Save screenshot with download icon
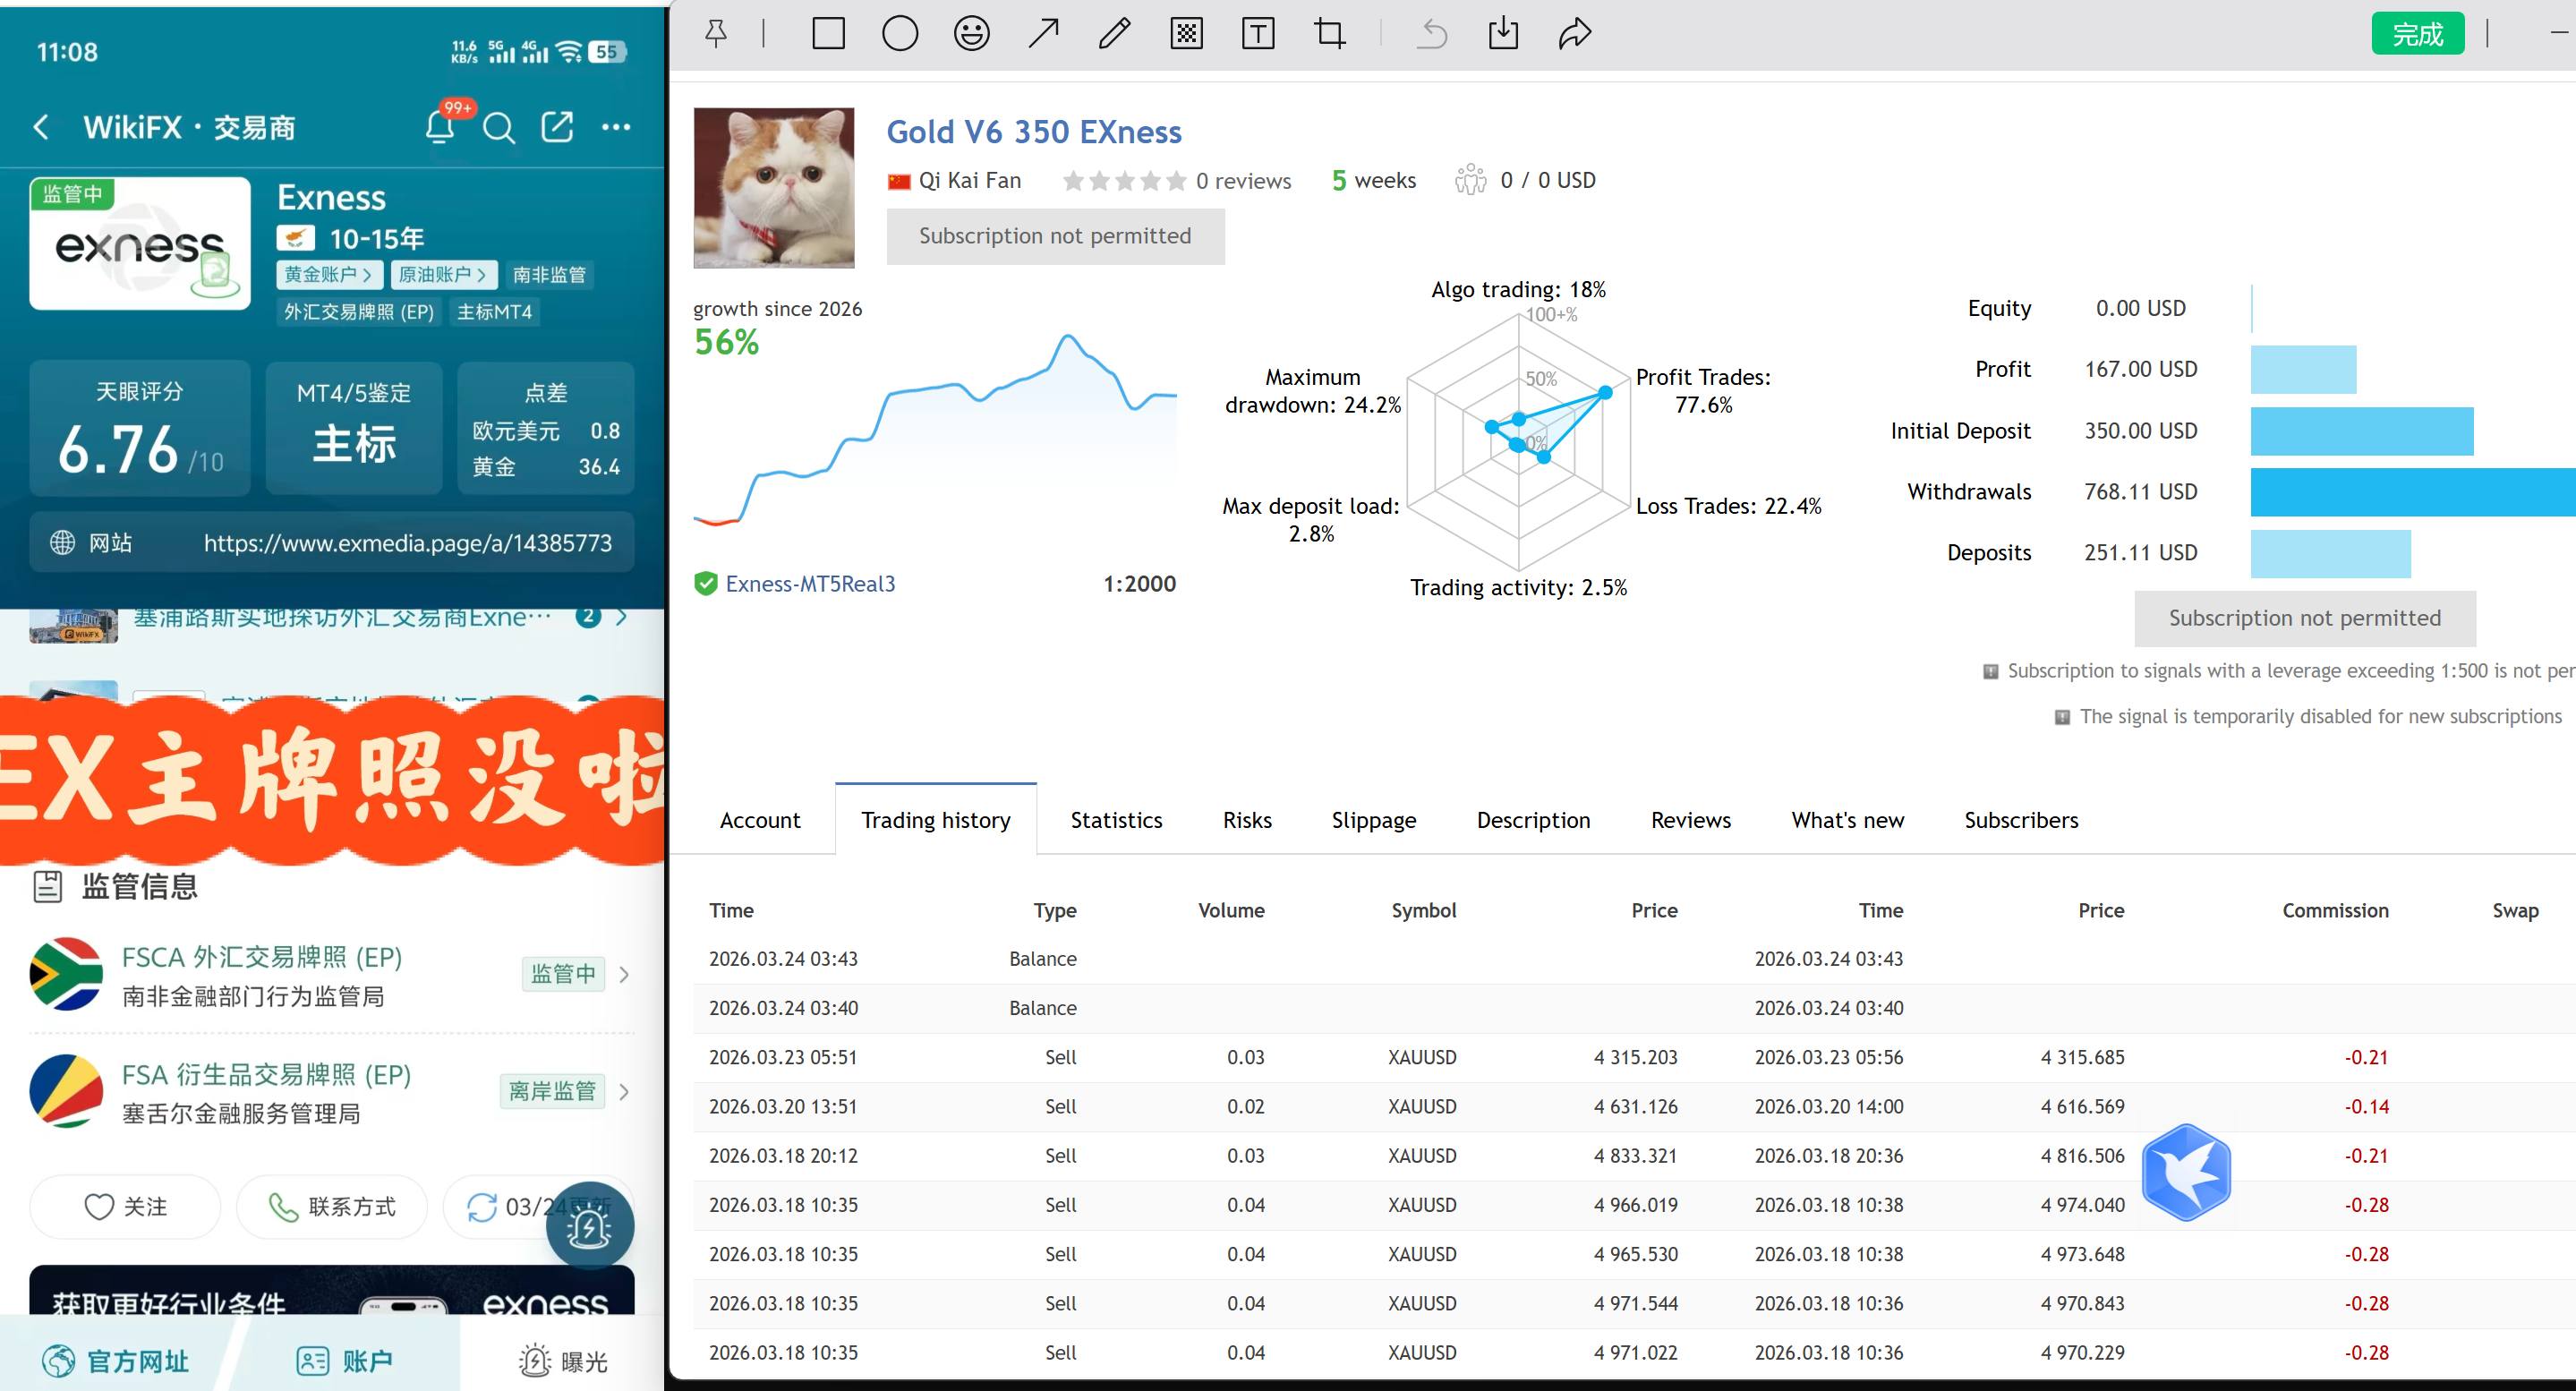Screen dimensions: 2576x1391 [1502, 34]
